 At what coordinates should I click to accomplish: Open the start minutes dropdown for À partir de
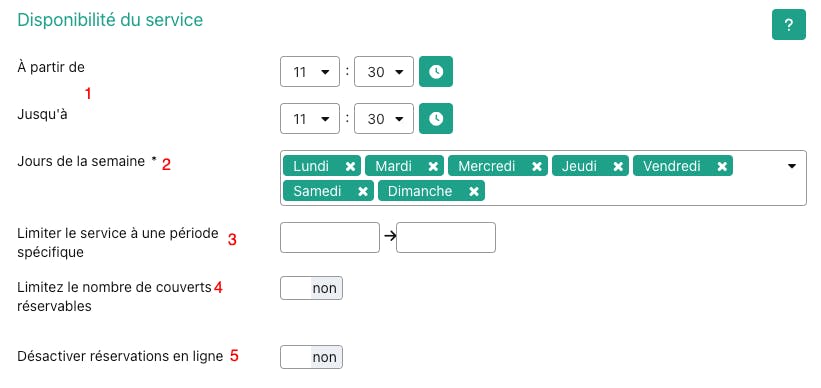[x=384, y=72]
